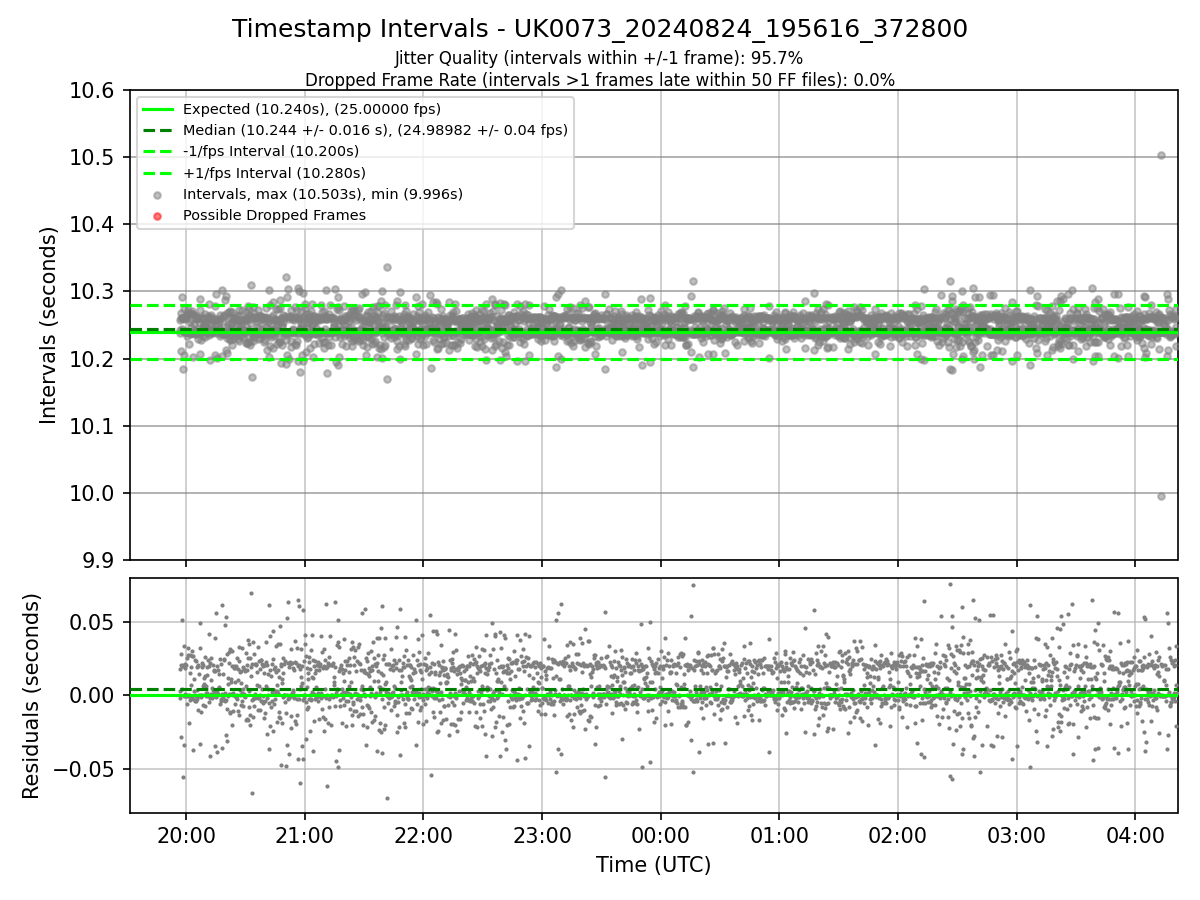Click the legend entry 'Intervals, max (10.503s), min (9.996s)'
This screenshot has height=900, width=1200.
click(323, 194)
